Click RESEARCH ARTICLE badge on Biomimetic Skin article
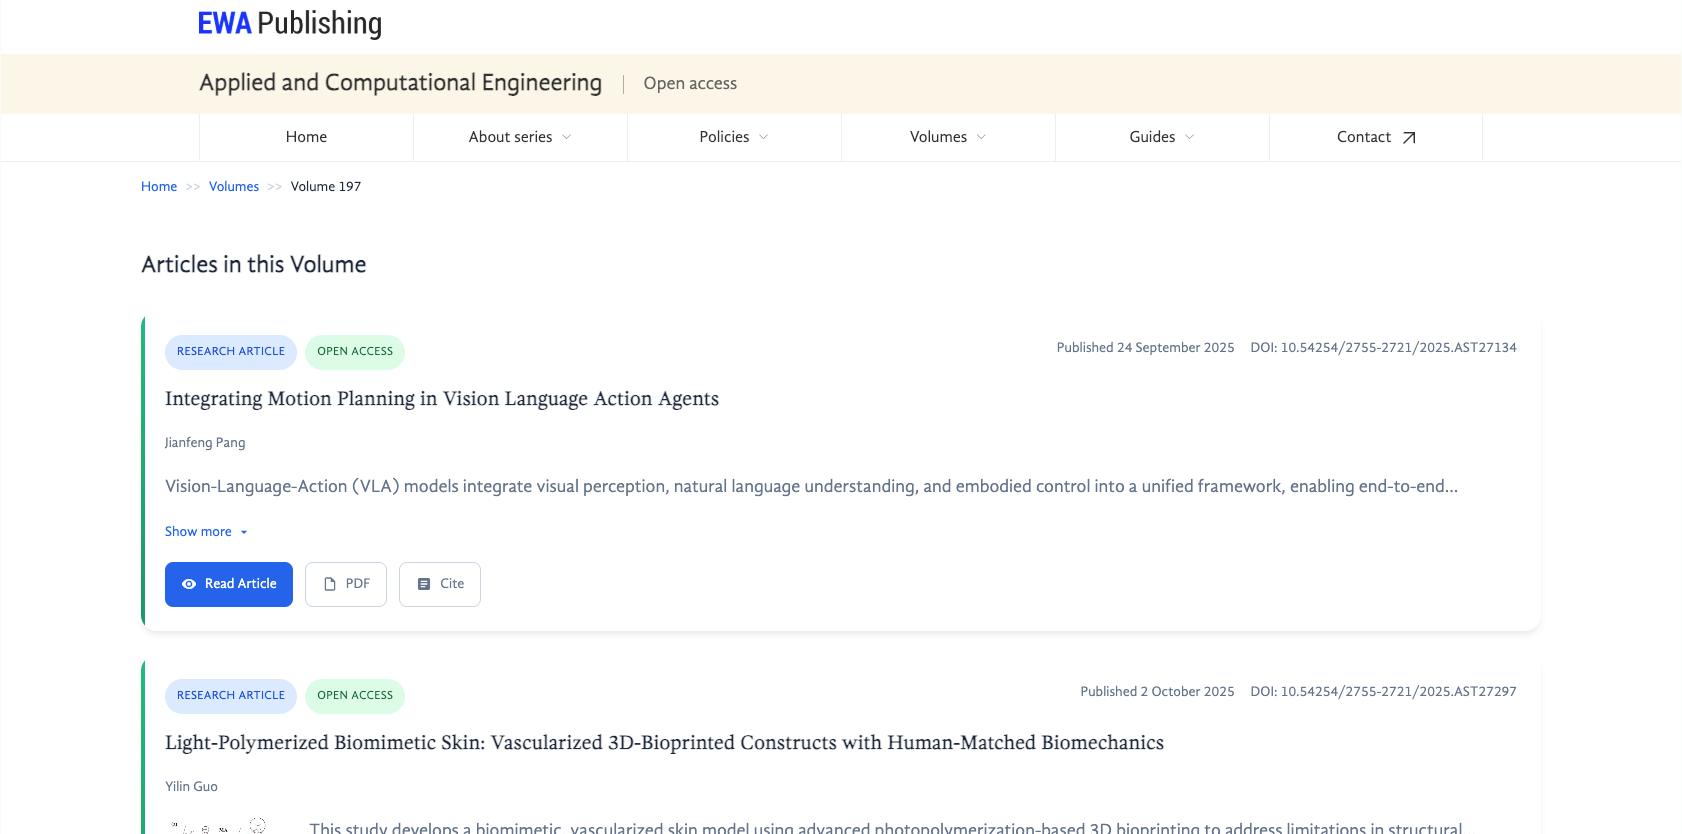The width and height of the screenshot is (1682, 834). (x=231, y=696)
